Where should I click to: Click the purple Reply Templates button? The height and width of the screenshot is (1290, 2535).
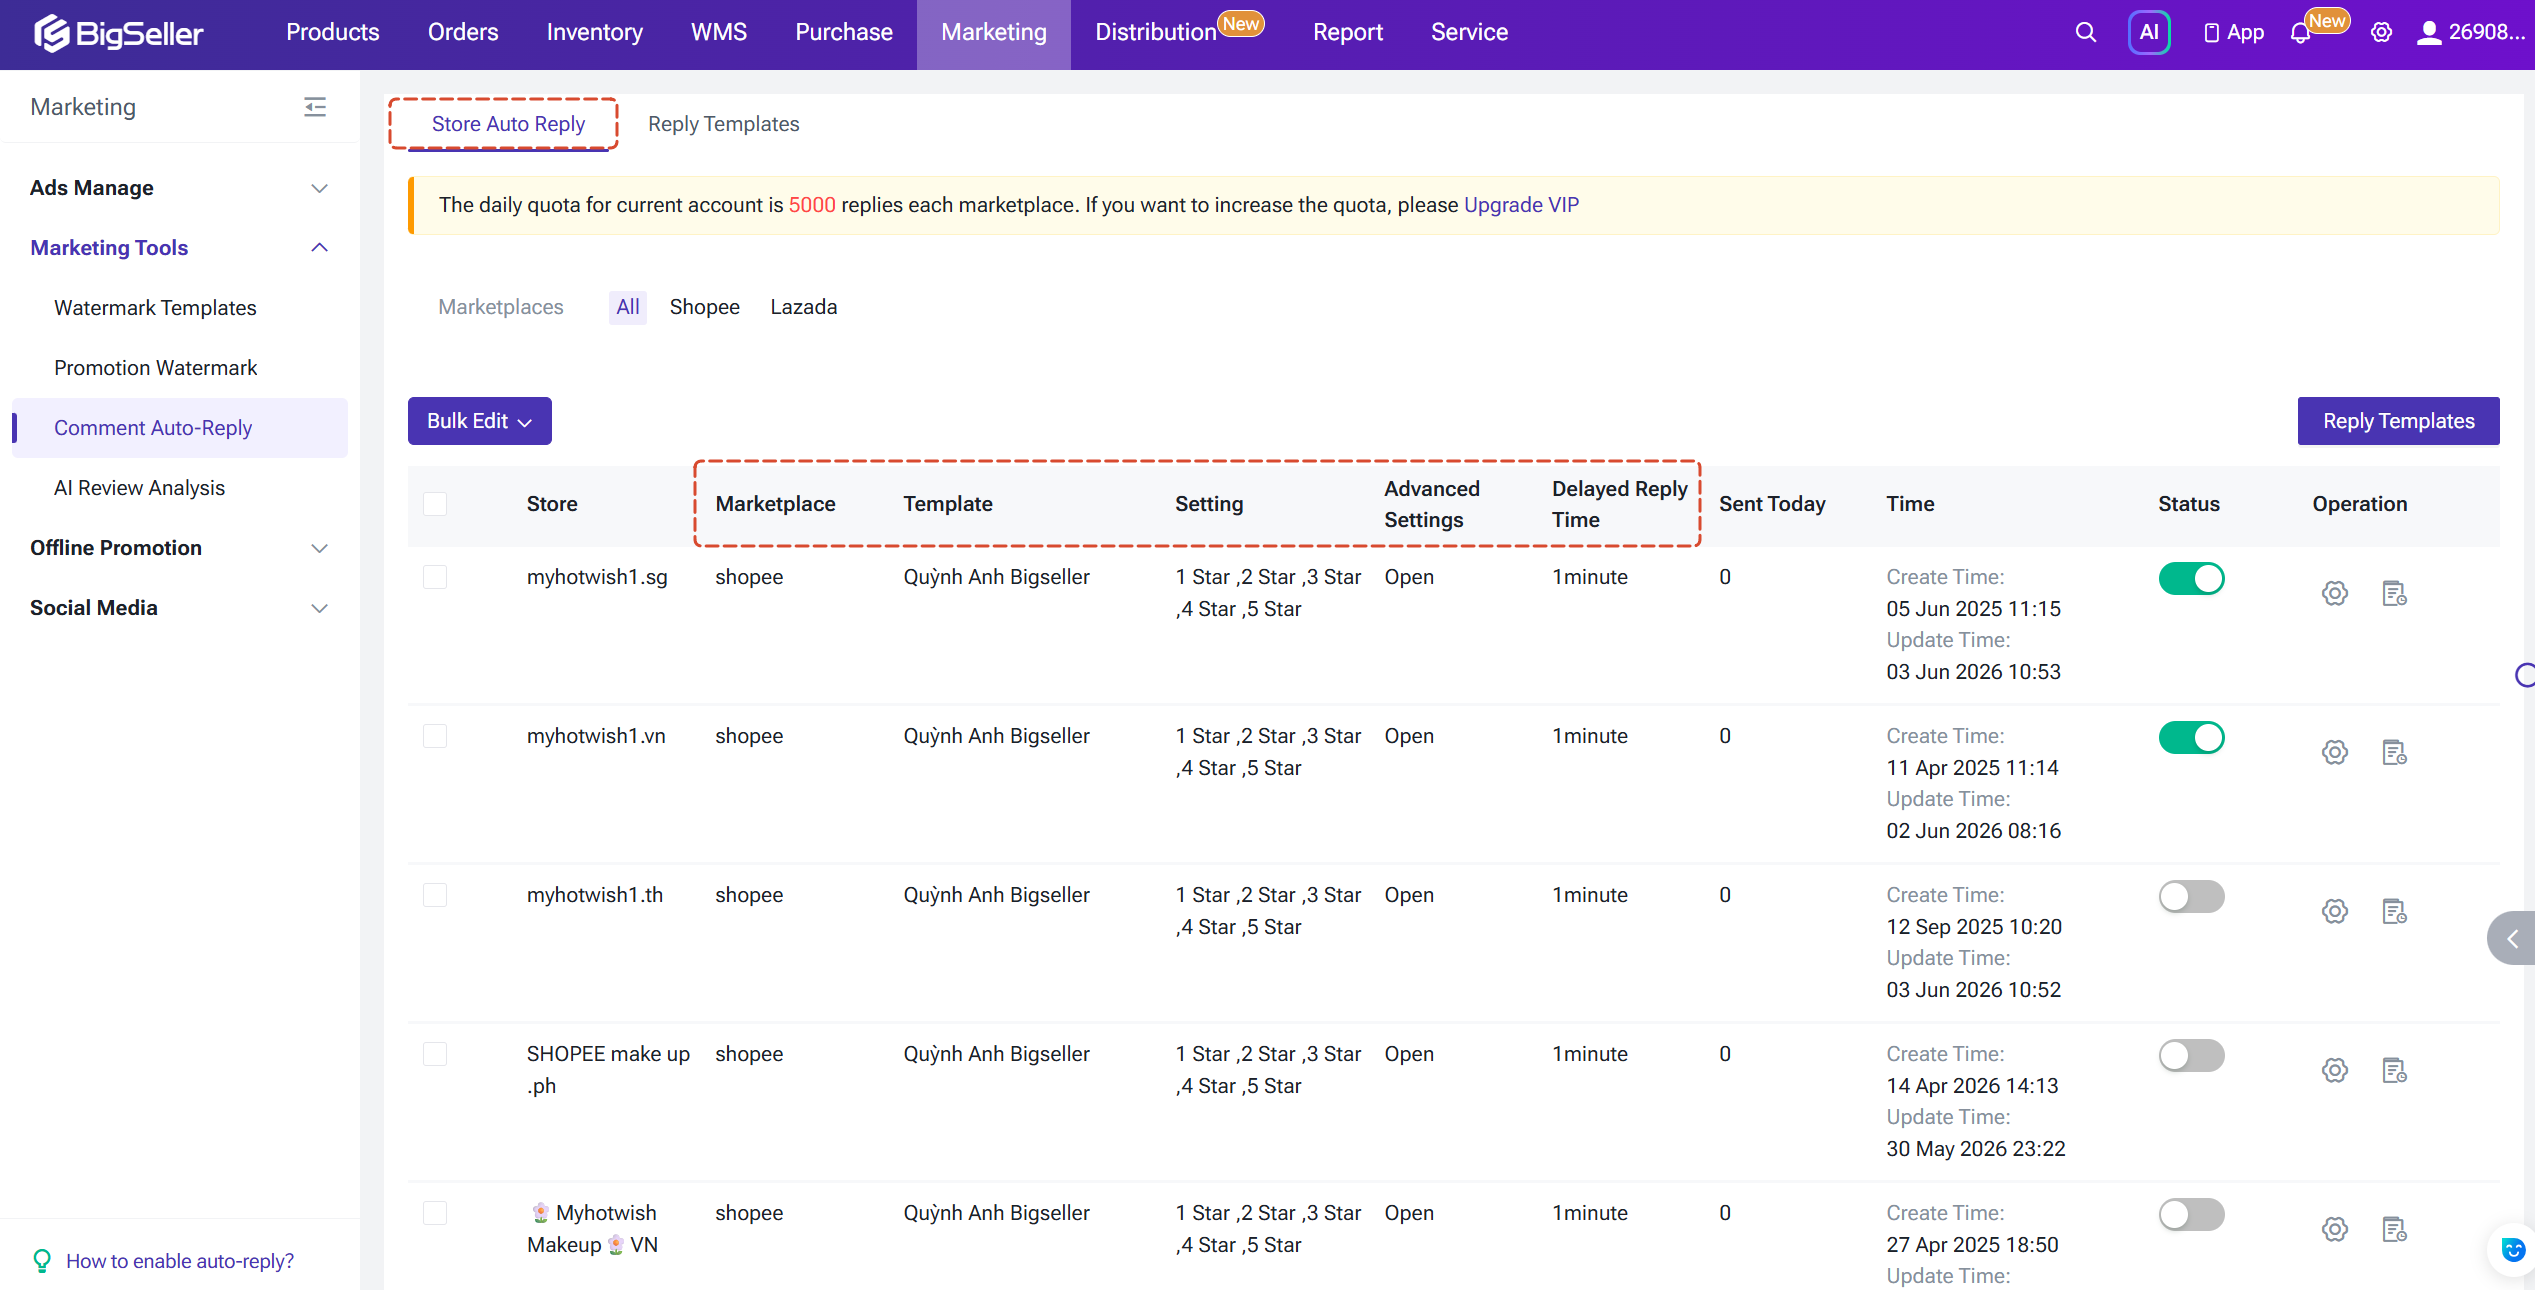pos(2399,421)
